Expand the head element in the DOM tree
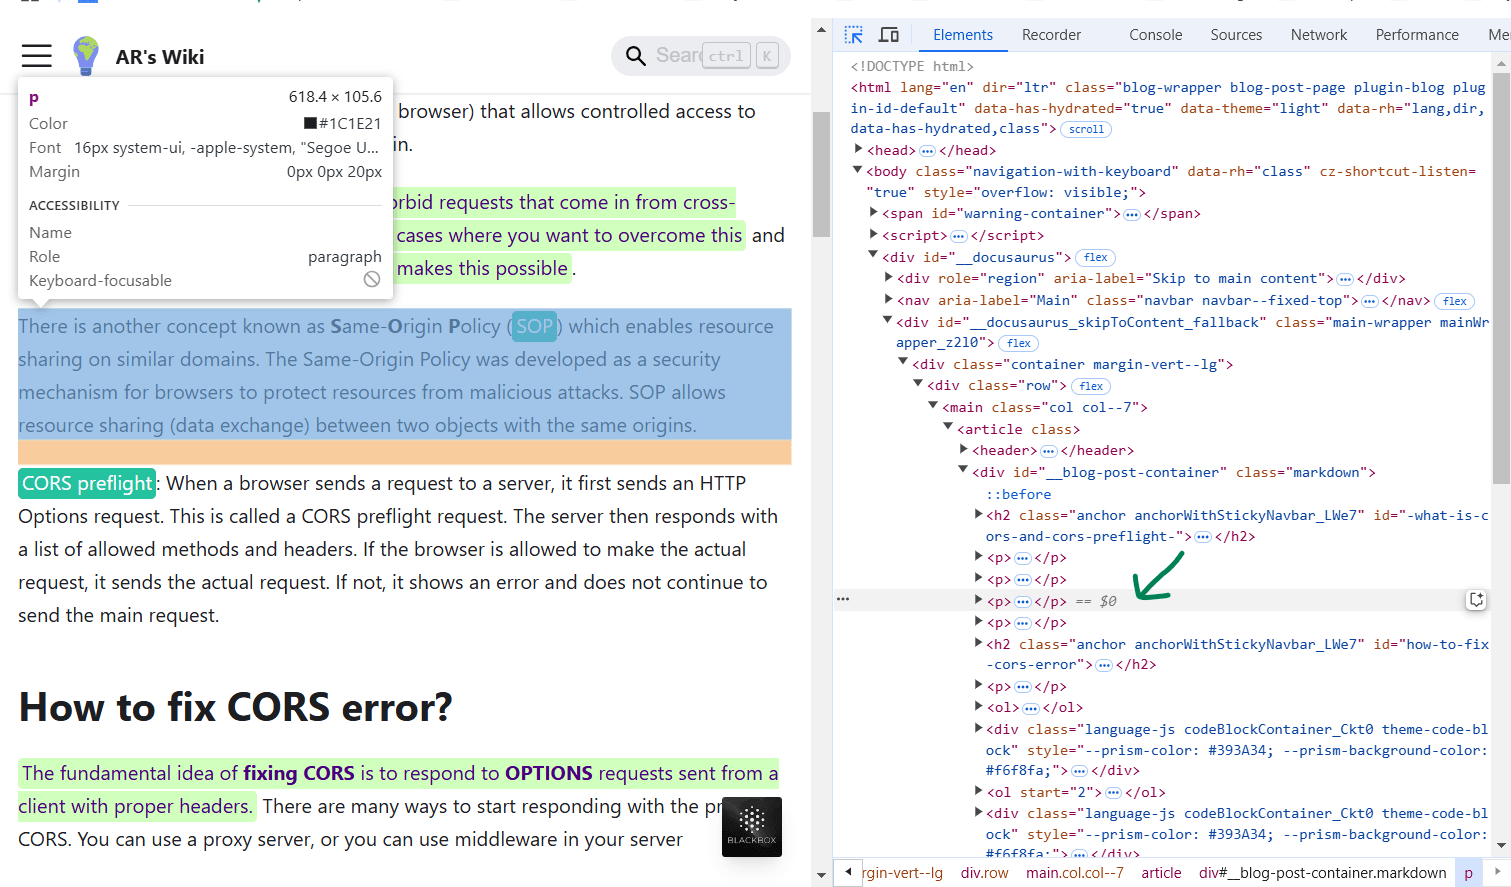 [x=858, y=149]
